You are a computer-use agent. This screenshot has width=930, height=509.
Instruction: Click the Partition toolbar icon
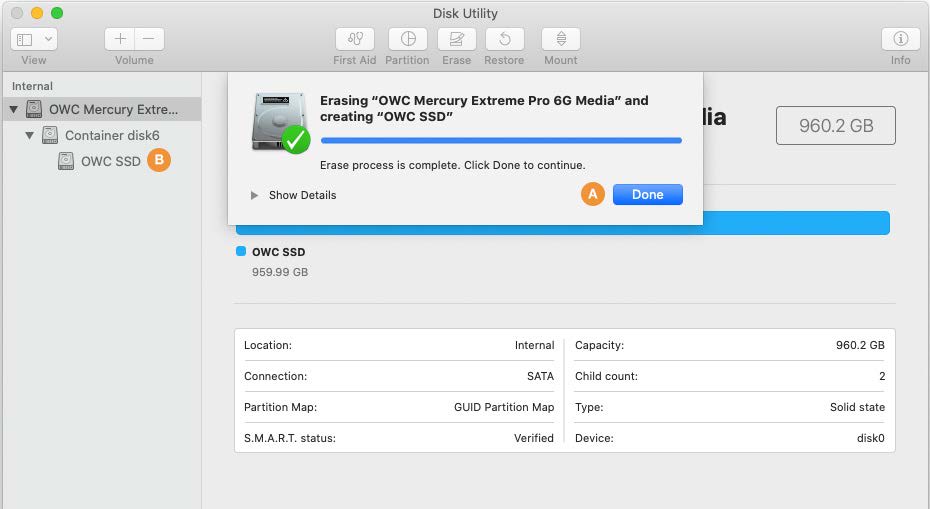(407, 39)
